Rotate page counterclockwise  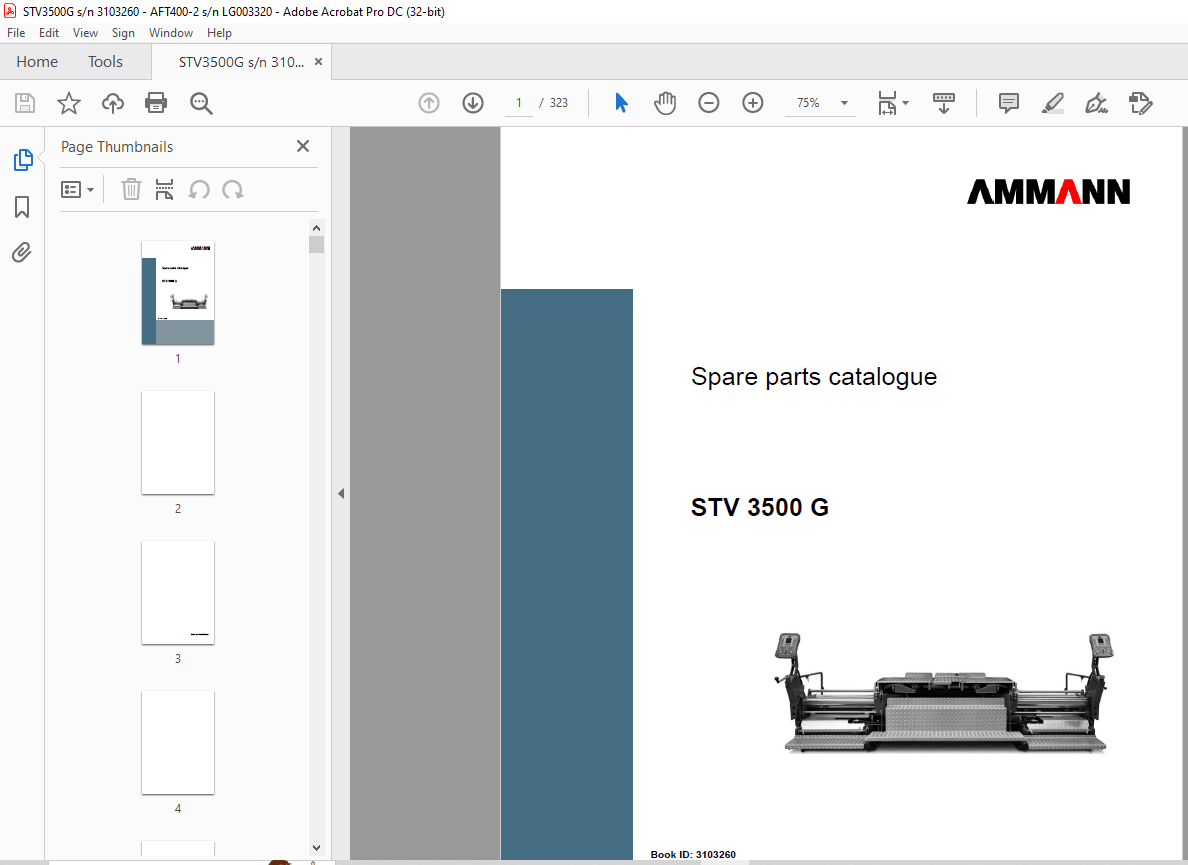click(199, 189)
